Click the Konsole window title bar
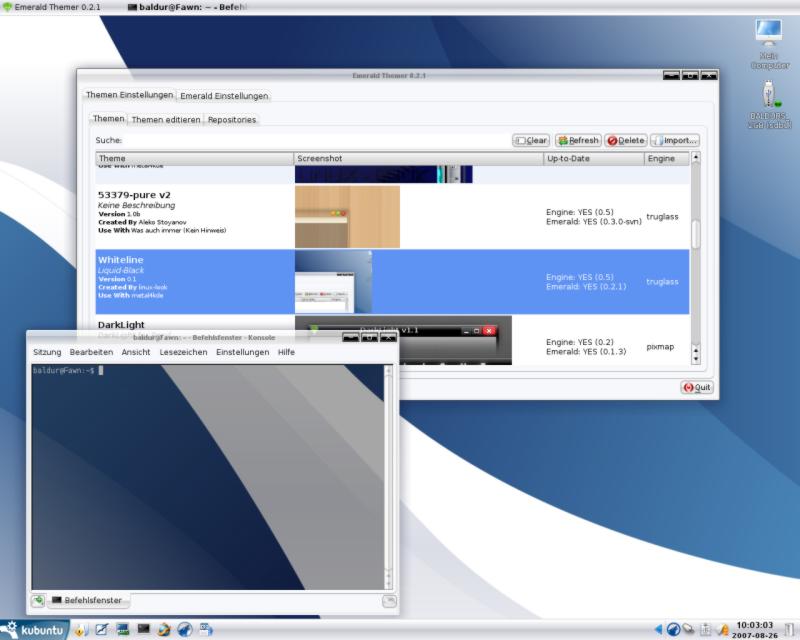This screenshot has width=800, height=640. point(204,337)
